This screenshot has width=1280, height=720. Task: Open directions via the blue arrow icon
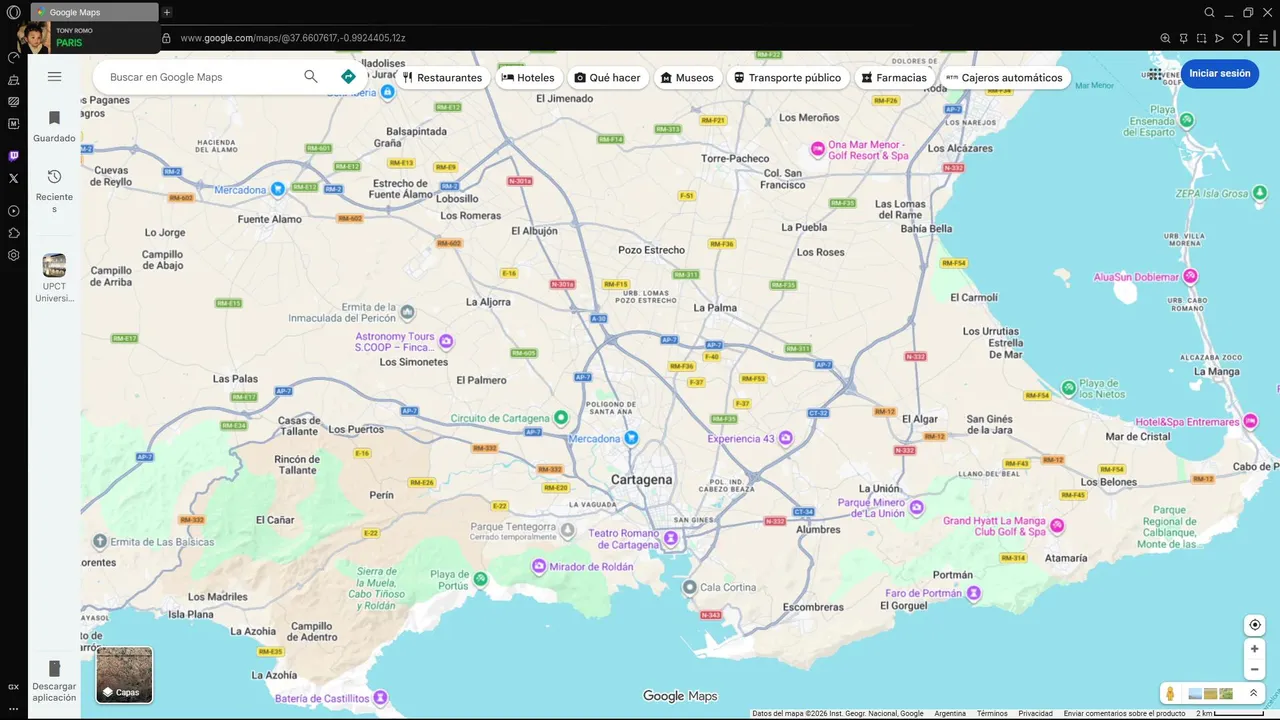[x=348, y=77]
